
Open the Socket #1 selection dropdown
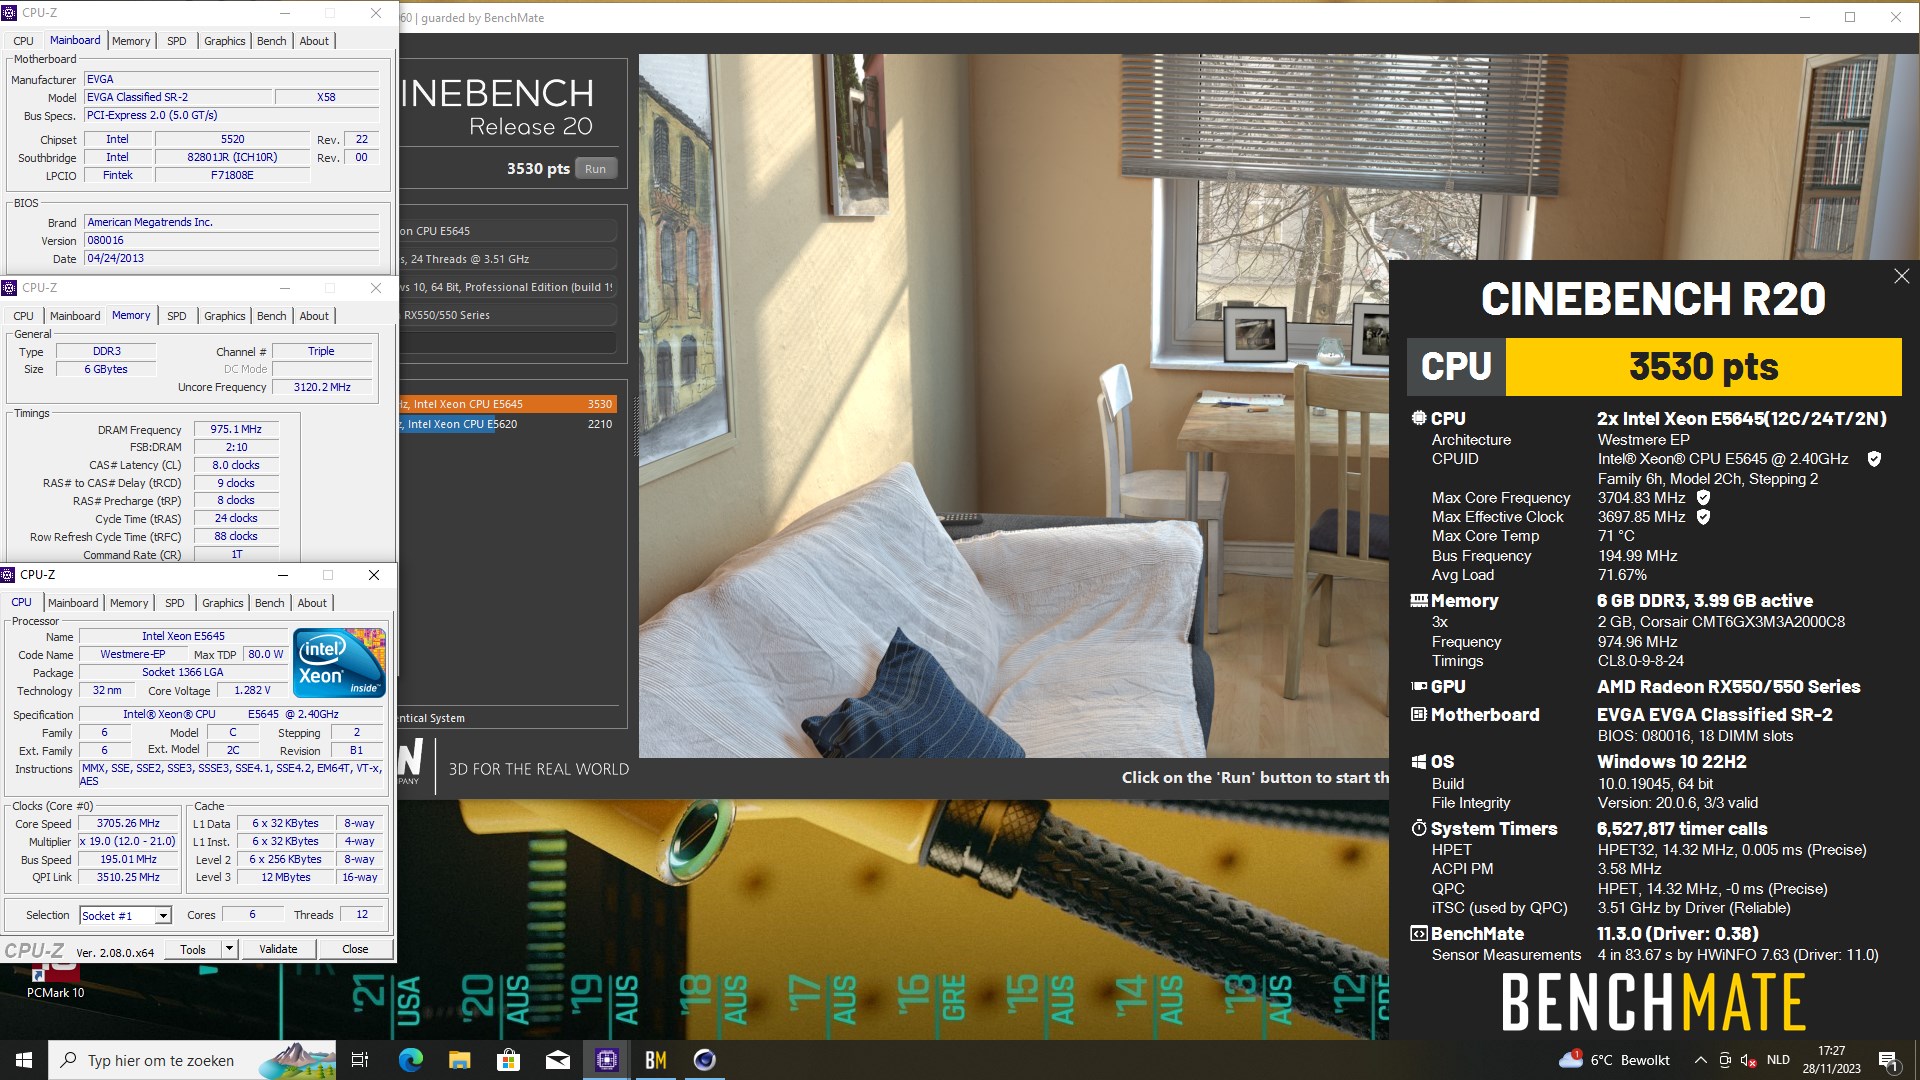(x=126, y=915)
